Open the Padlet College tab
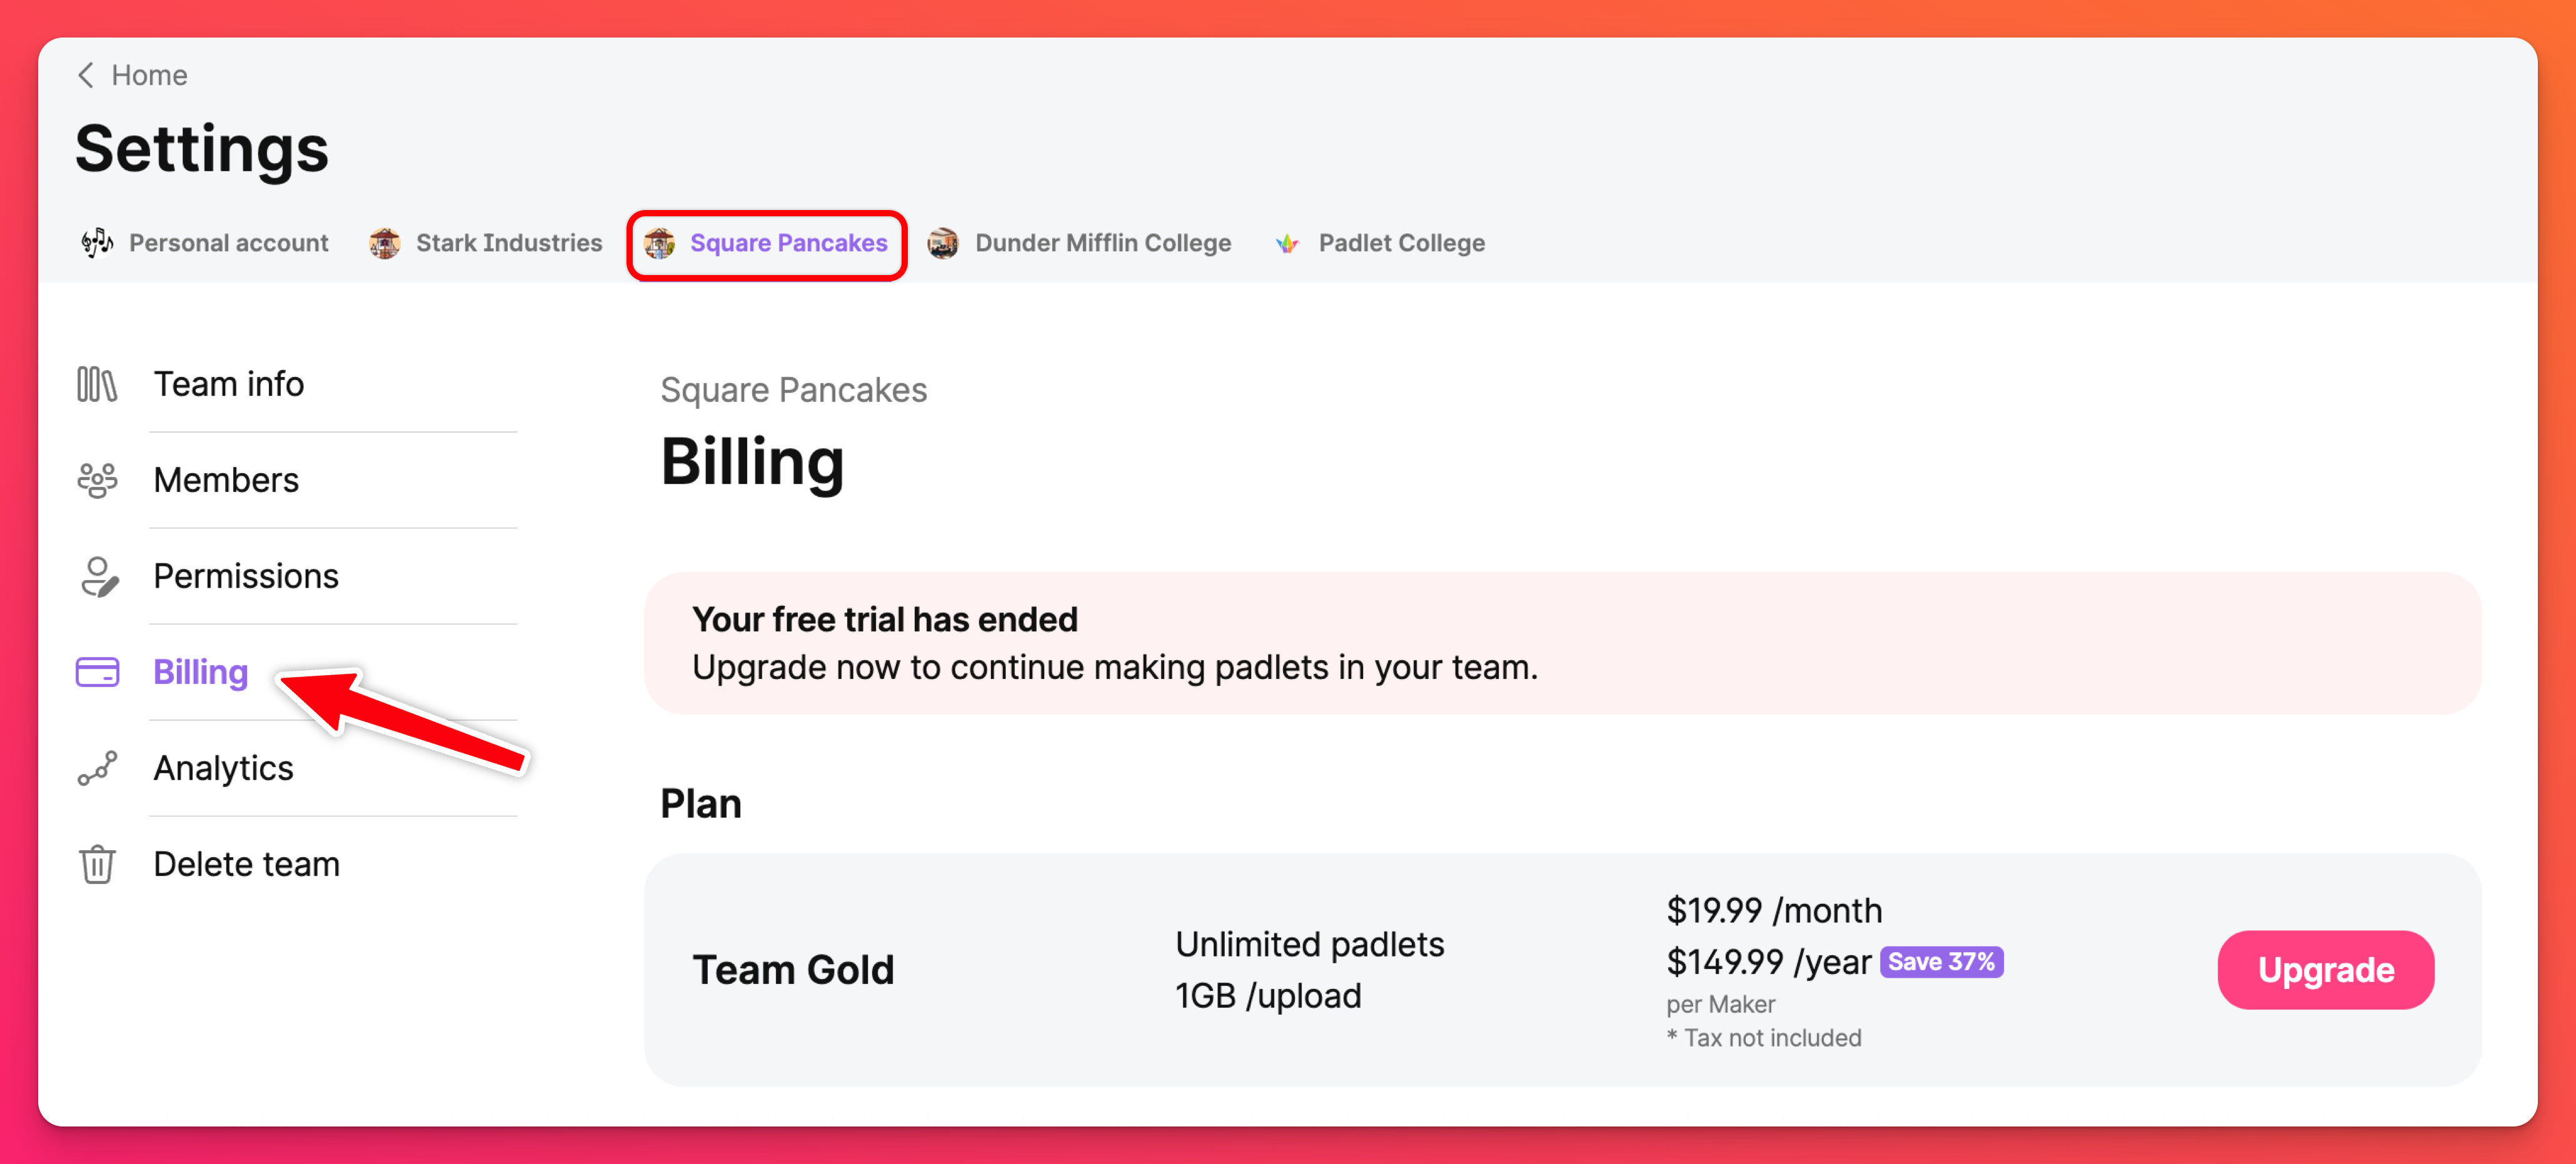Image resolution: width=2576 pixels, height=1164 pixels. point(1400,243)
